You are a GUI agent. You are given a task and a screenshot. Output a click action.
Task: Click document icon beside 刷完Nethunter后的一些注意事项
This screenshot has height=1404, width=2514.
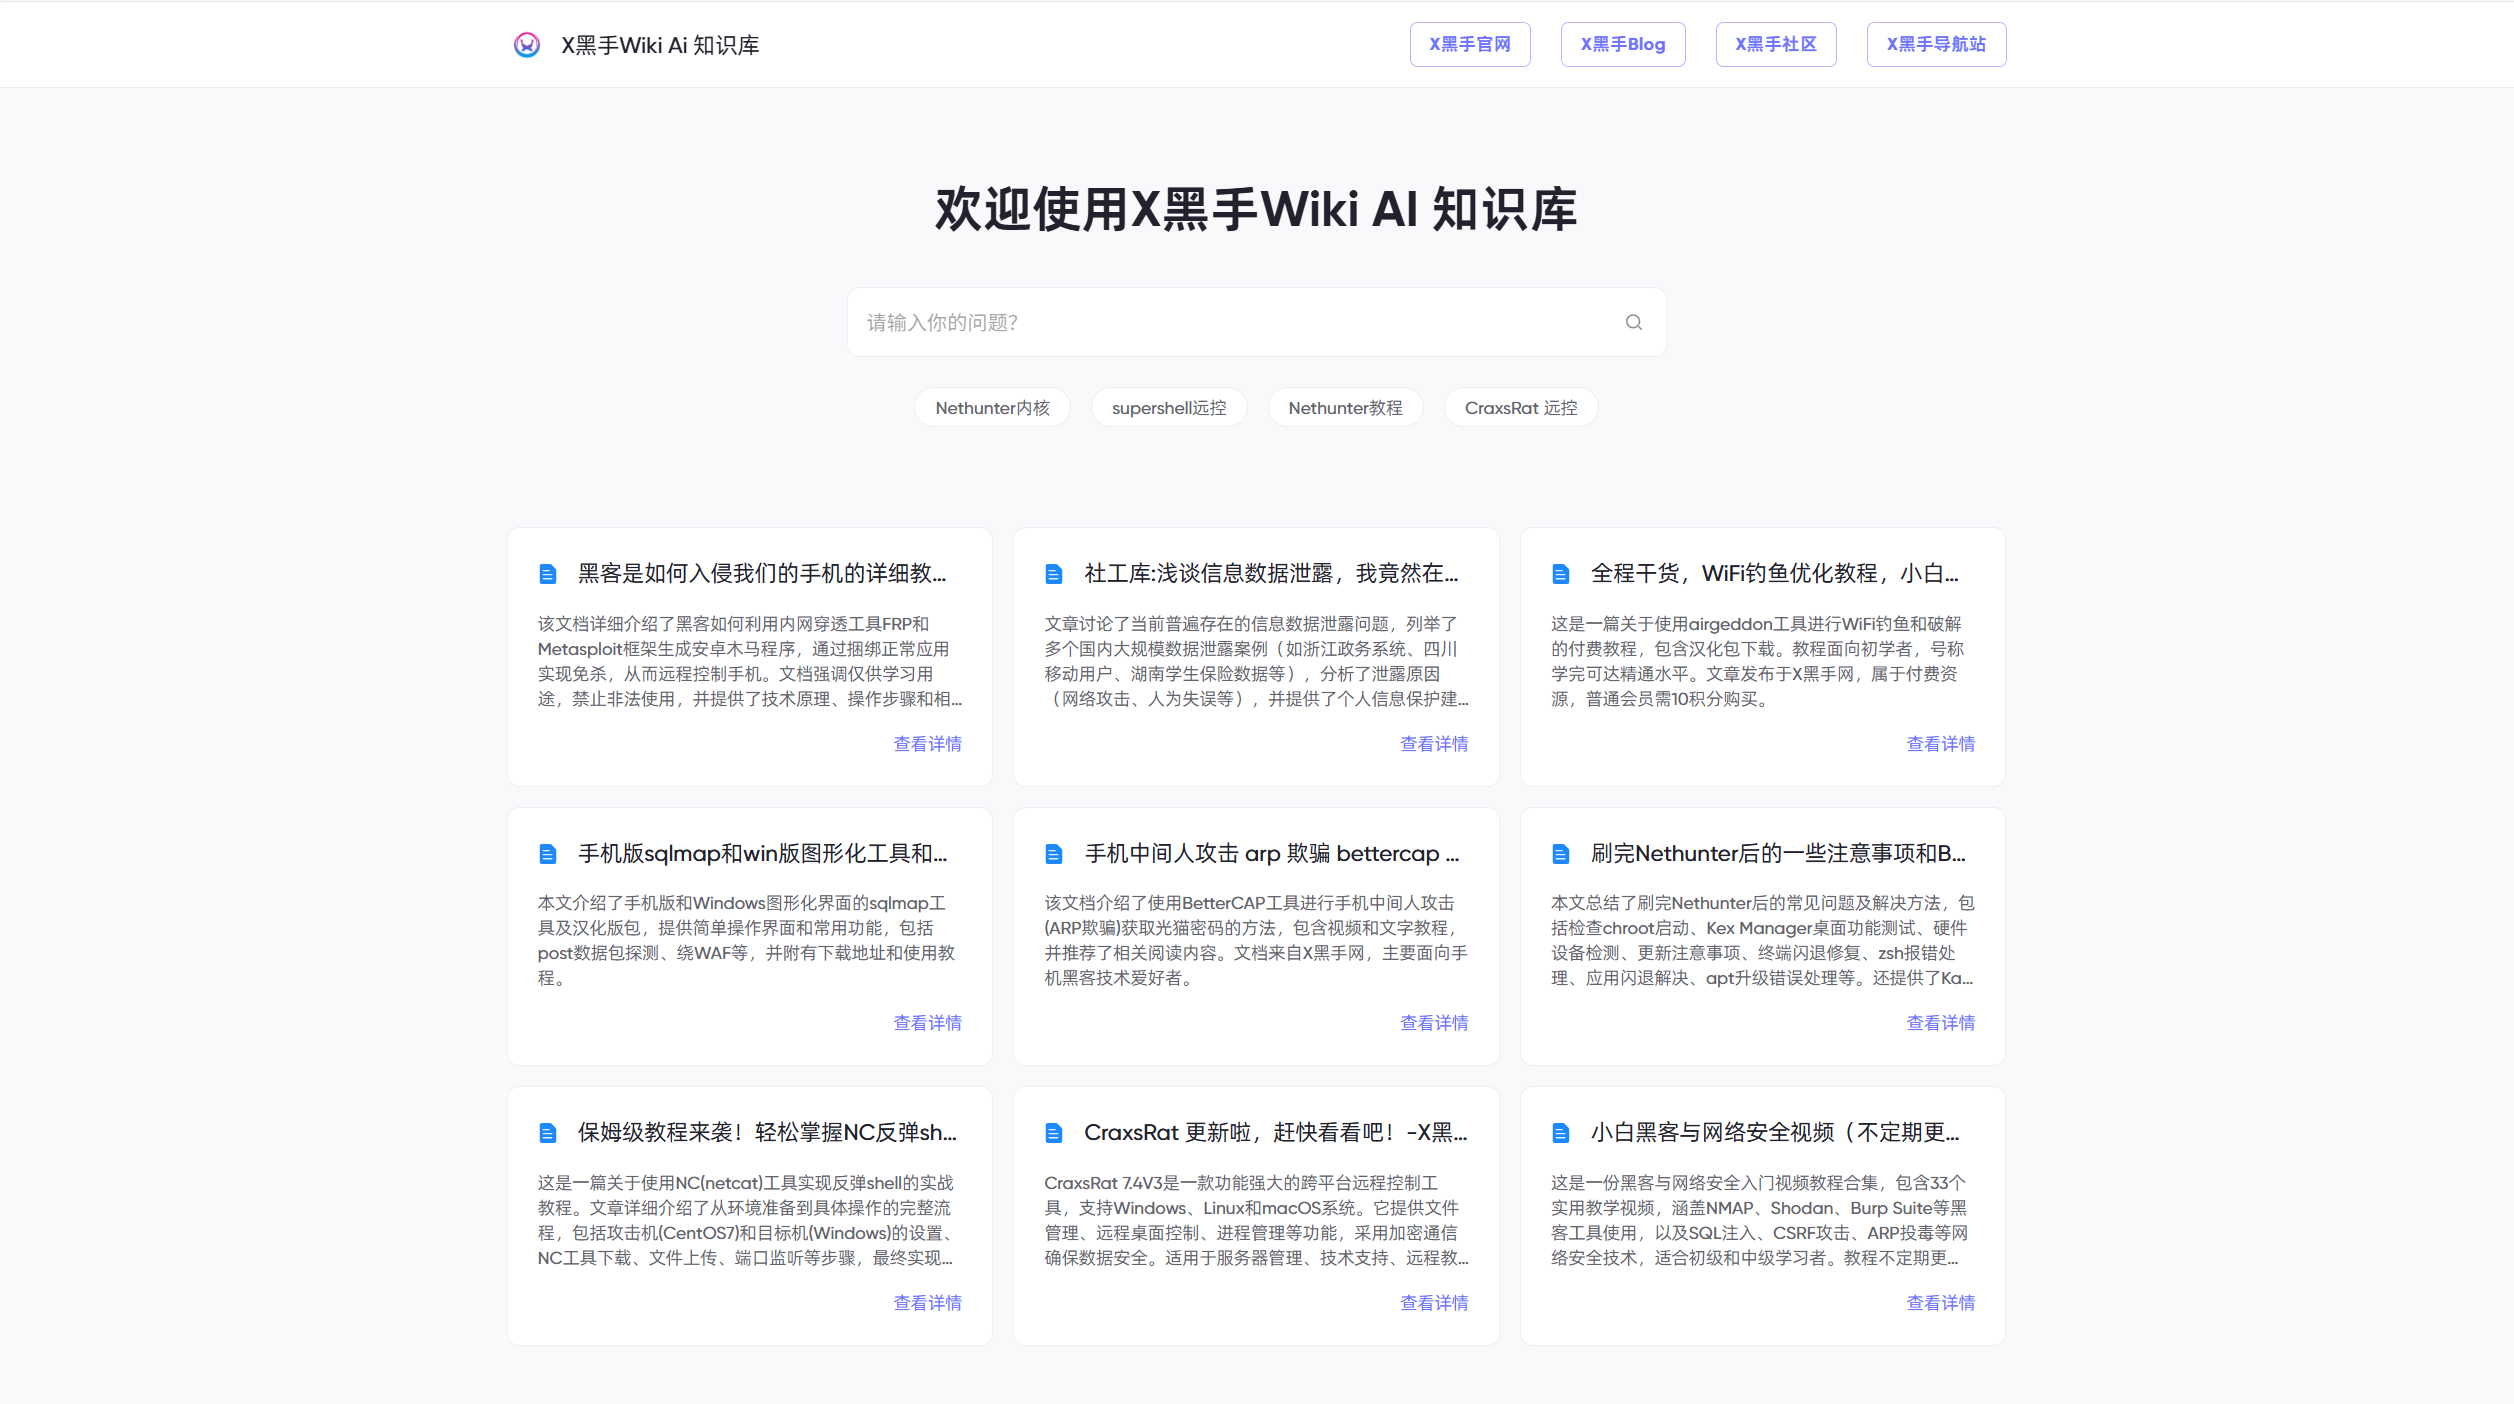coord(1561,854)
